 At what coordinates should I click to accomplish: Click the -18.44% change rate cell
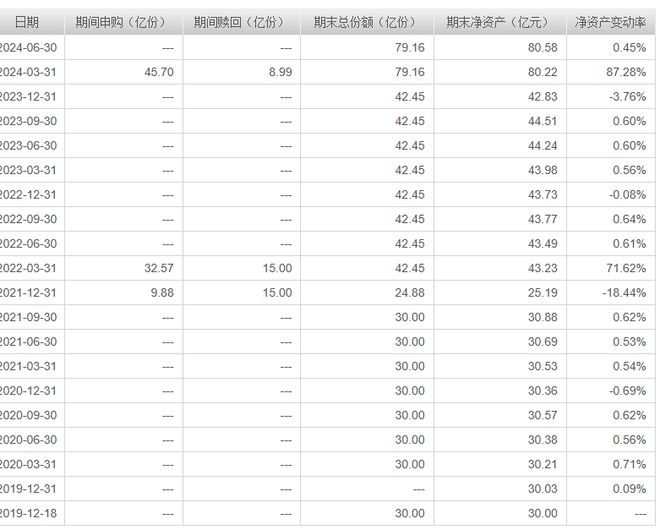[624, 293]
